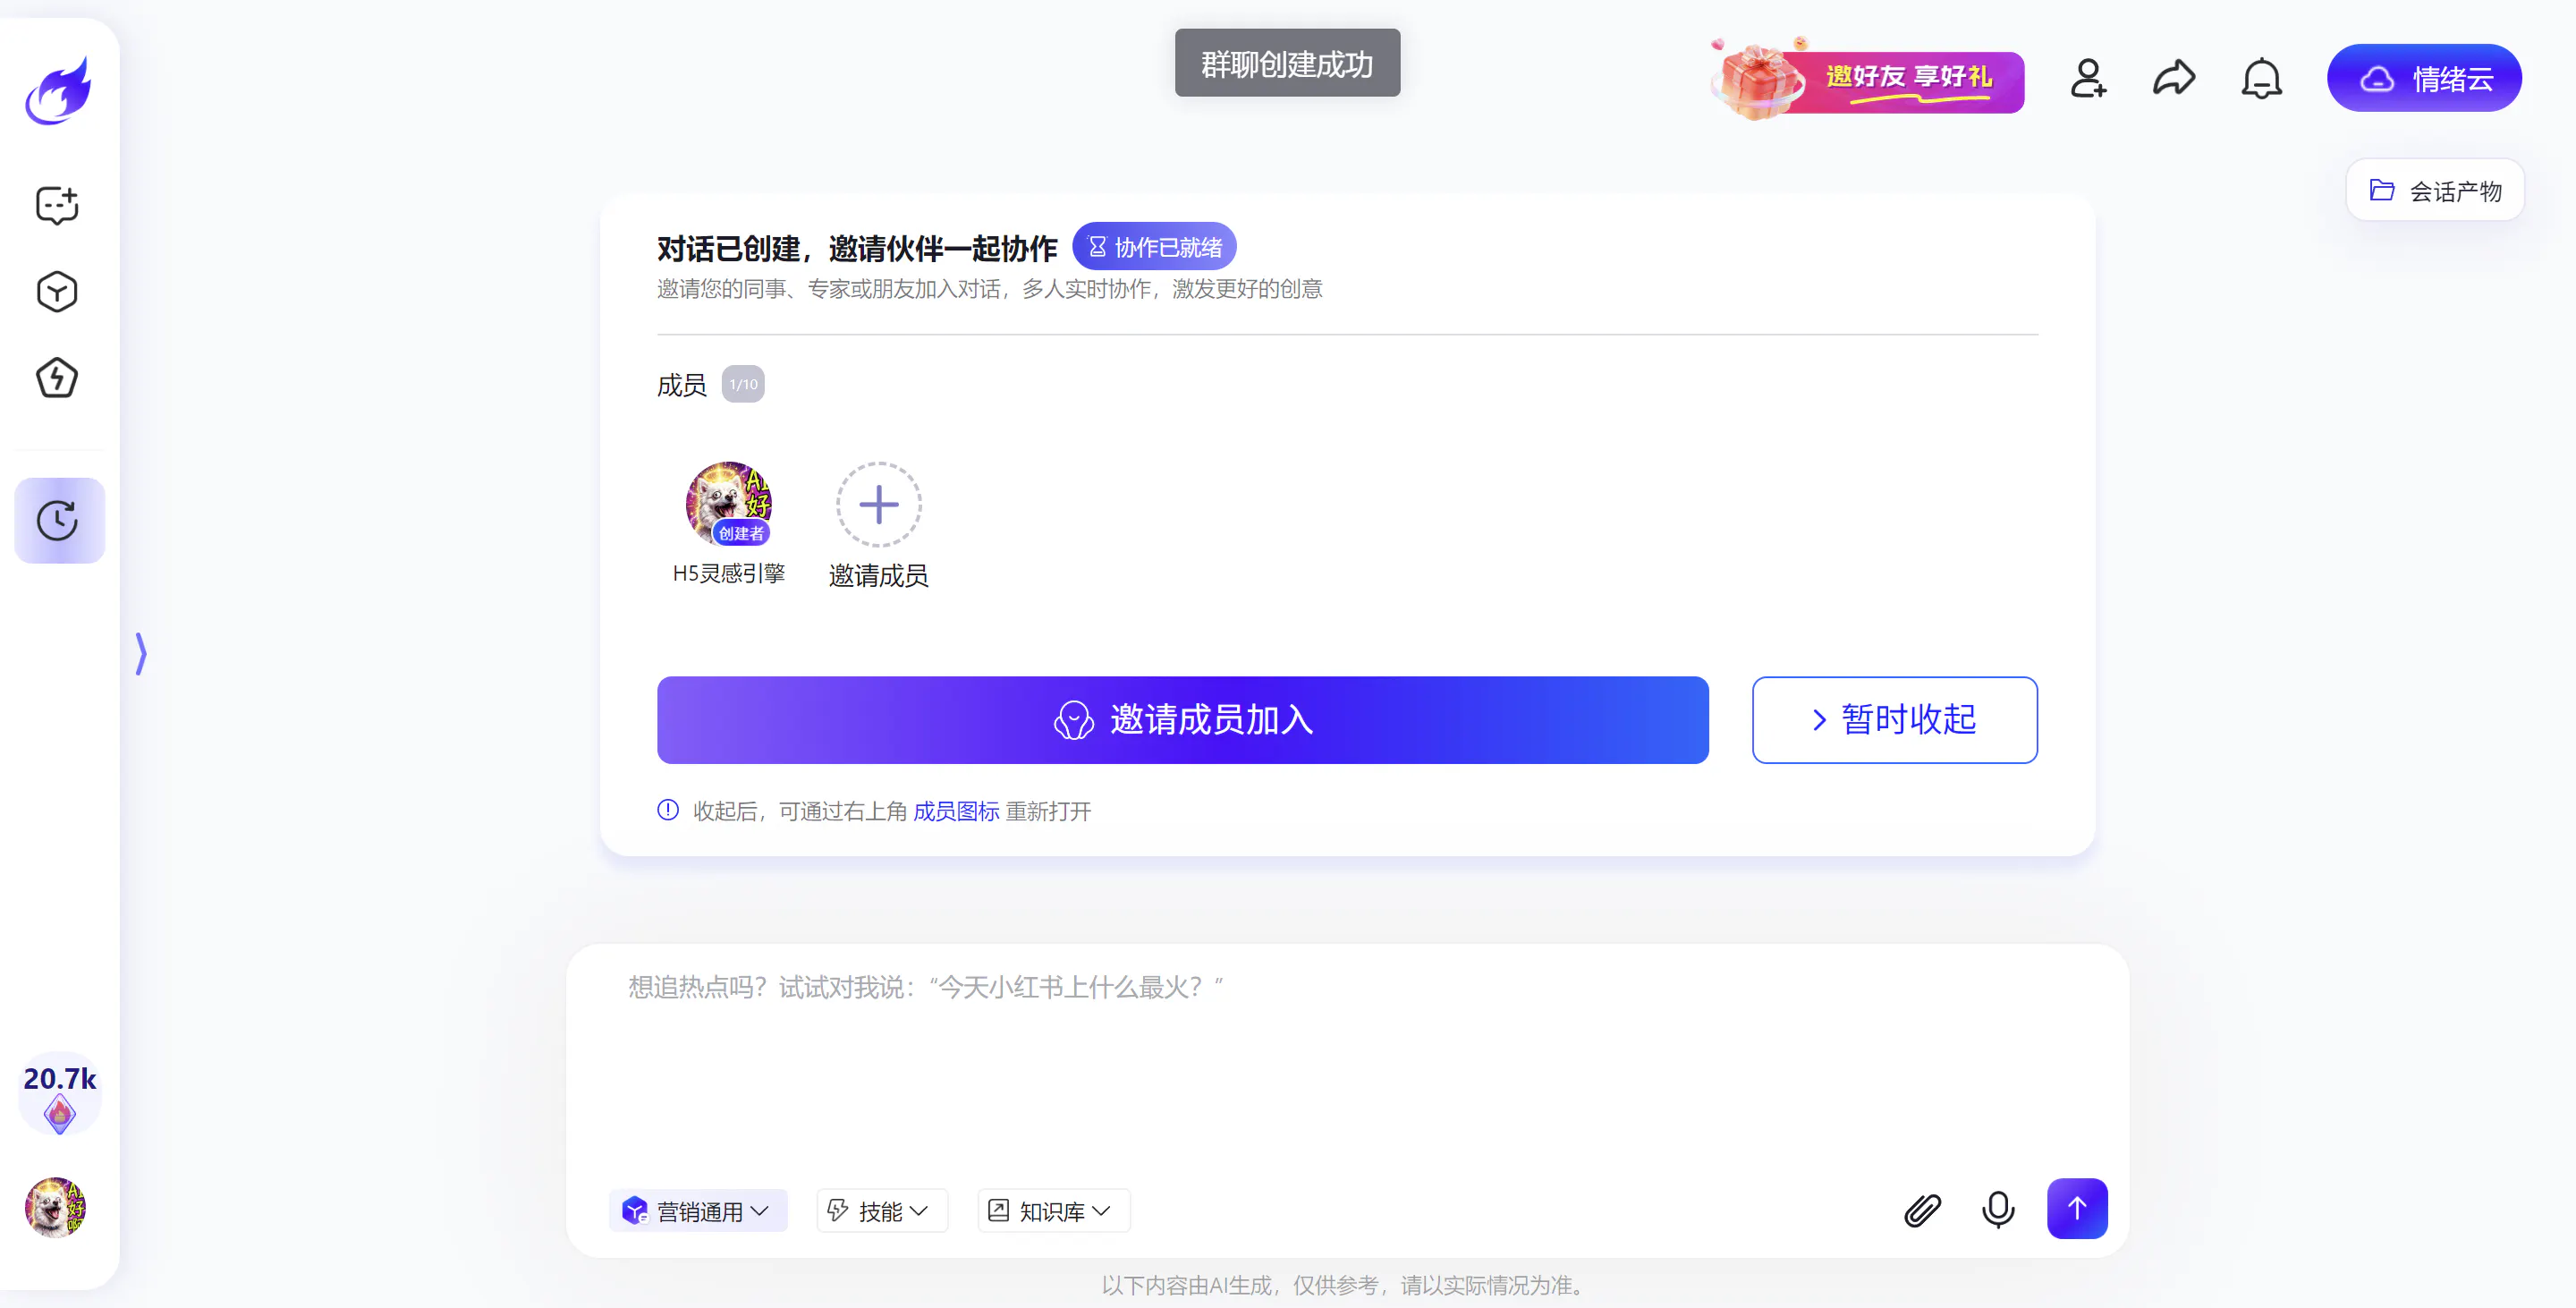Open the user avatar in sidebar bottom
Image resolution: width=2576 pixels, height=1308 pixels.
pyautogui.click(x=56, y=1208)
